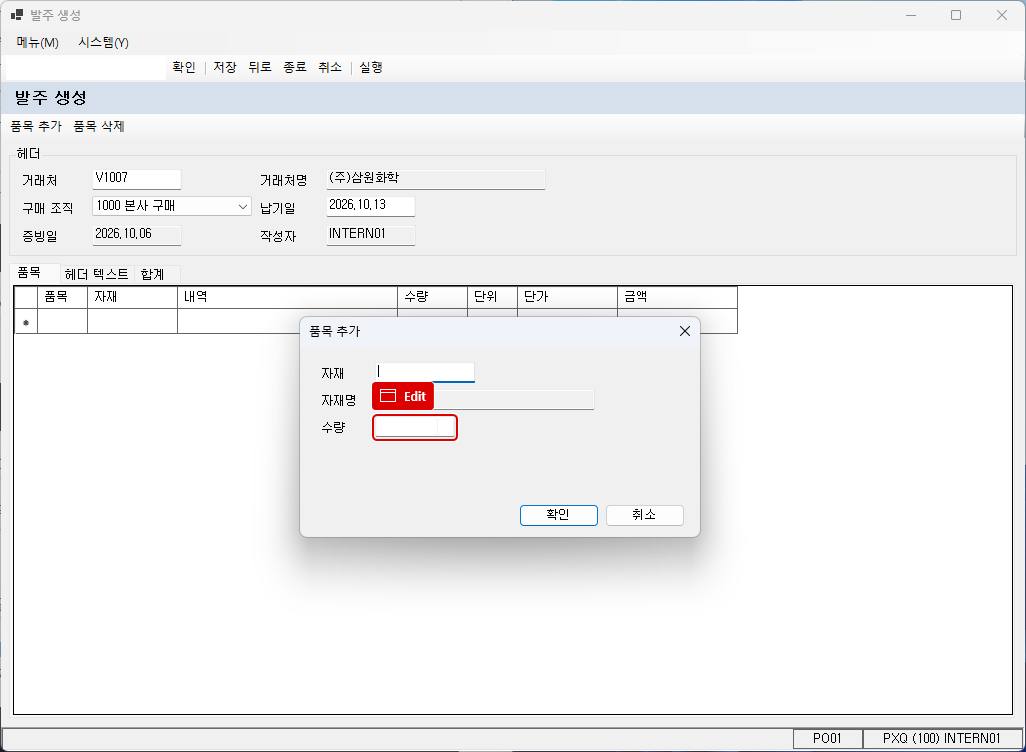Select the new row marker (*) in the grid
Screen dimensions: 1026x752
tap(26, 321)
